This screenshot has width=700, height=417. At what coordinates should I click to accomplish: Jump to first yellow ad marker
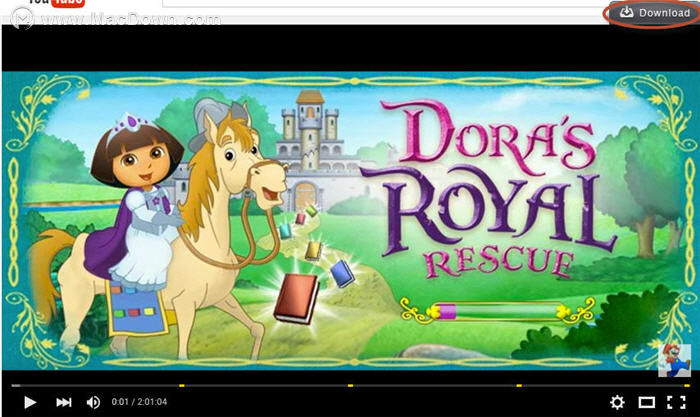pos(181,385)
